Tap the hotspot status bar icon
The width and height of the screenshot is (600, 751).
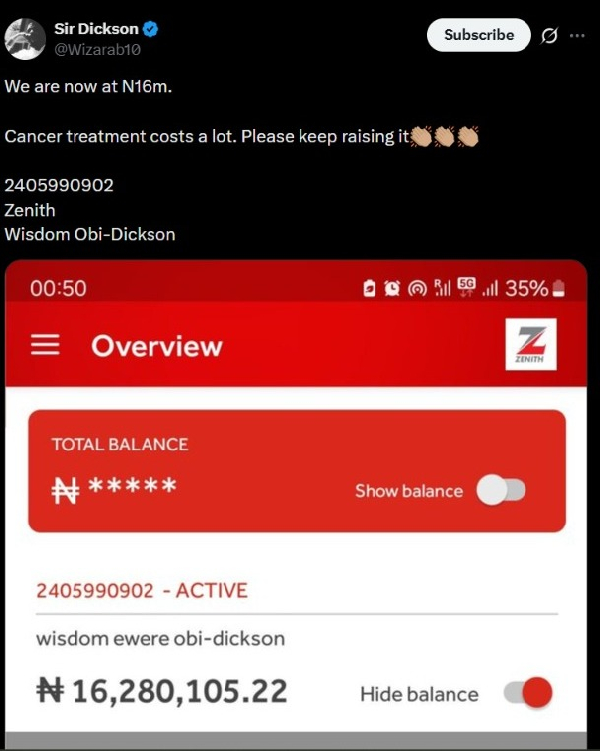click(417, 288)
